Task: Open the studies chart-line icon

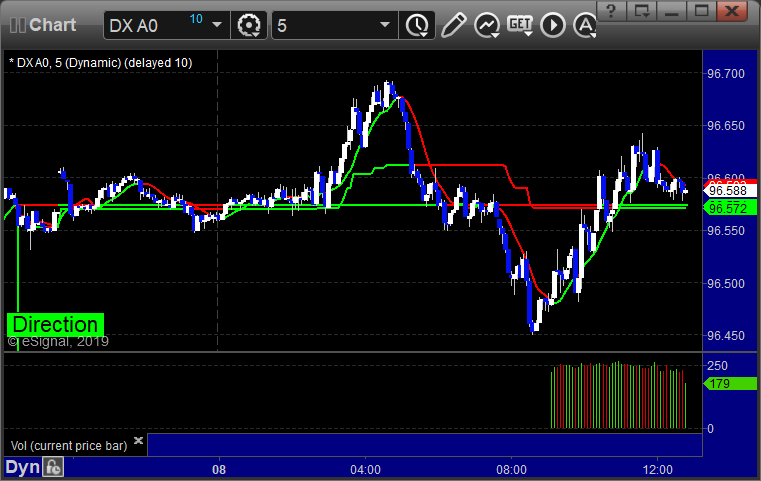Action: tap(487, 25)
